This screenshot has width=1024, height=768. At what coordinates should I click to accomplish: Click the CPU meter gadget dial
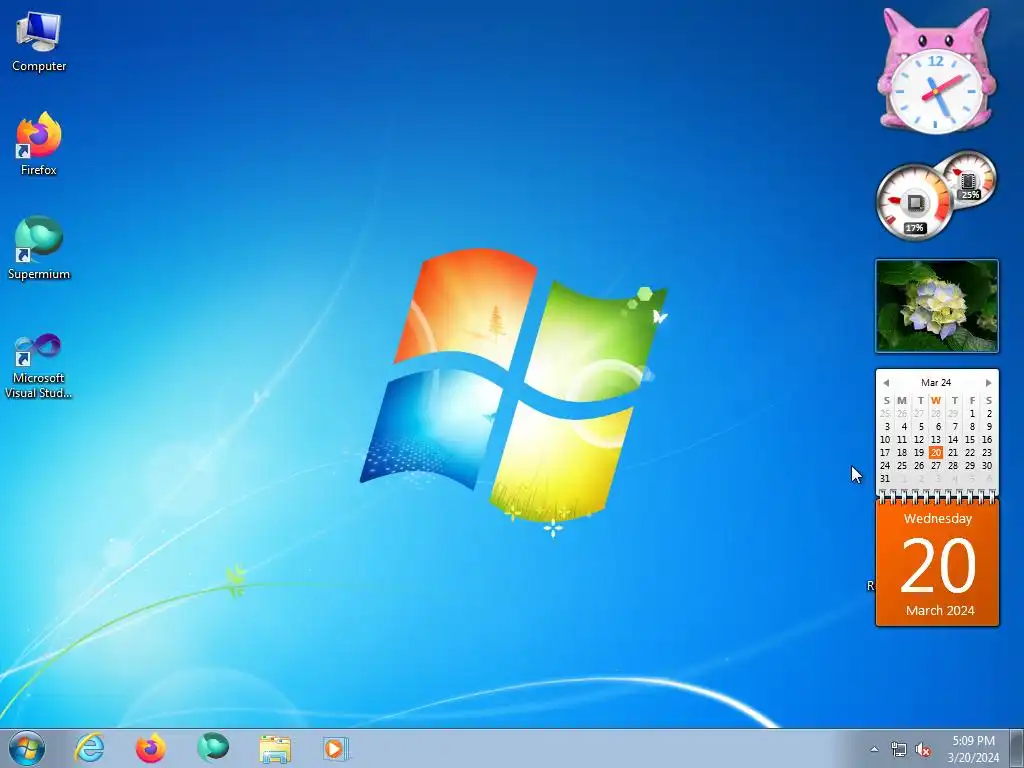click(914, 202)
